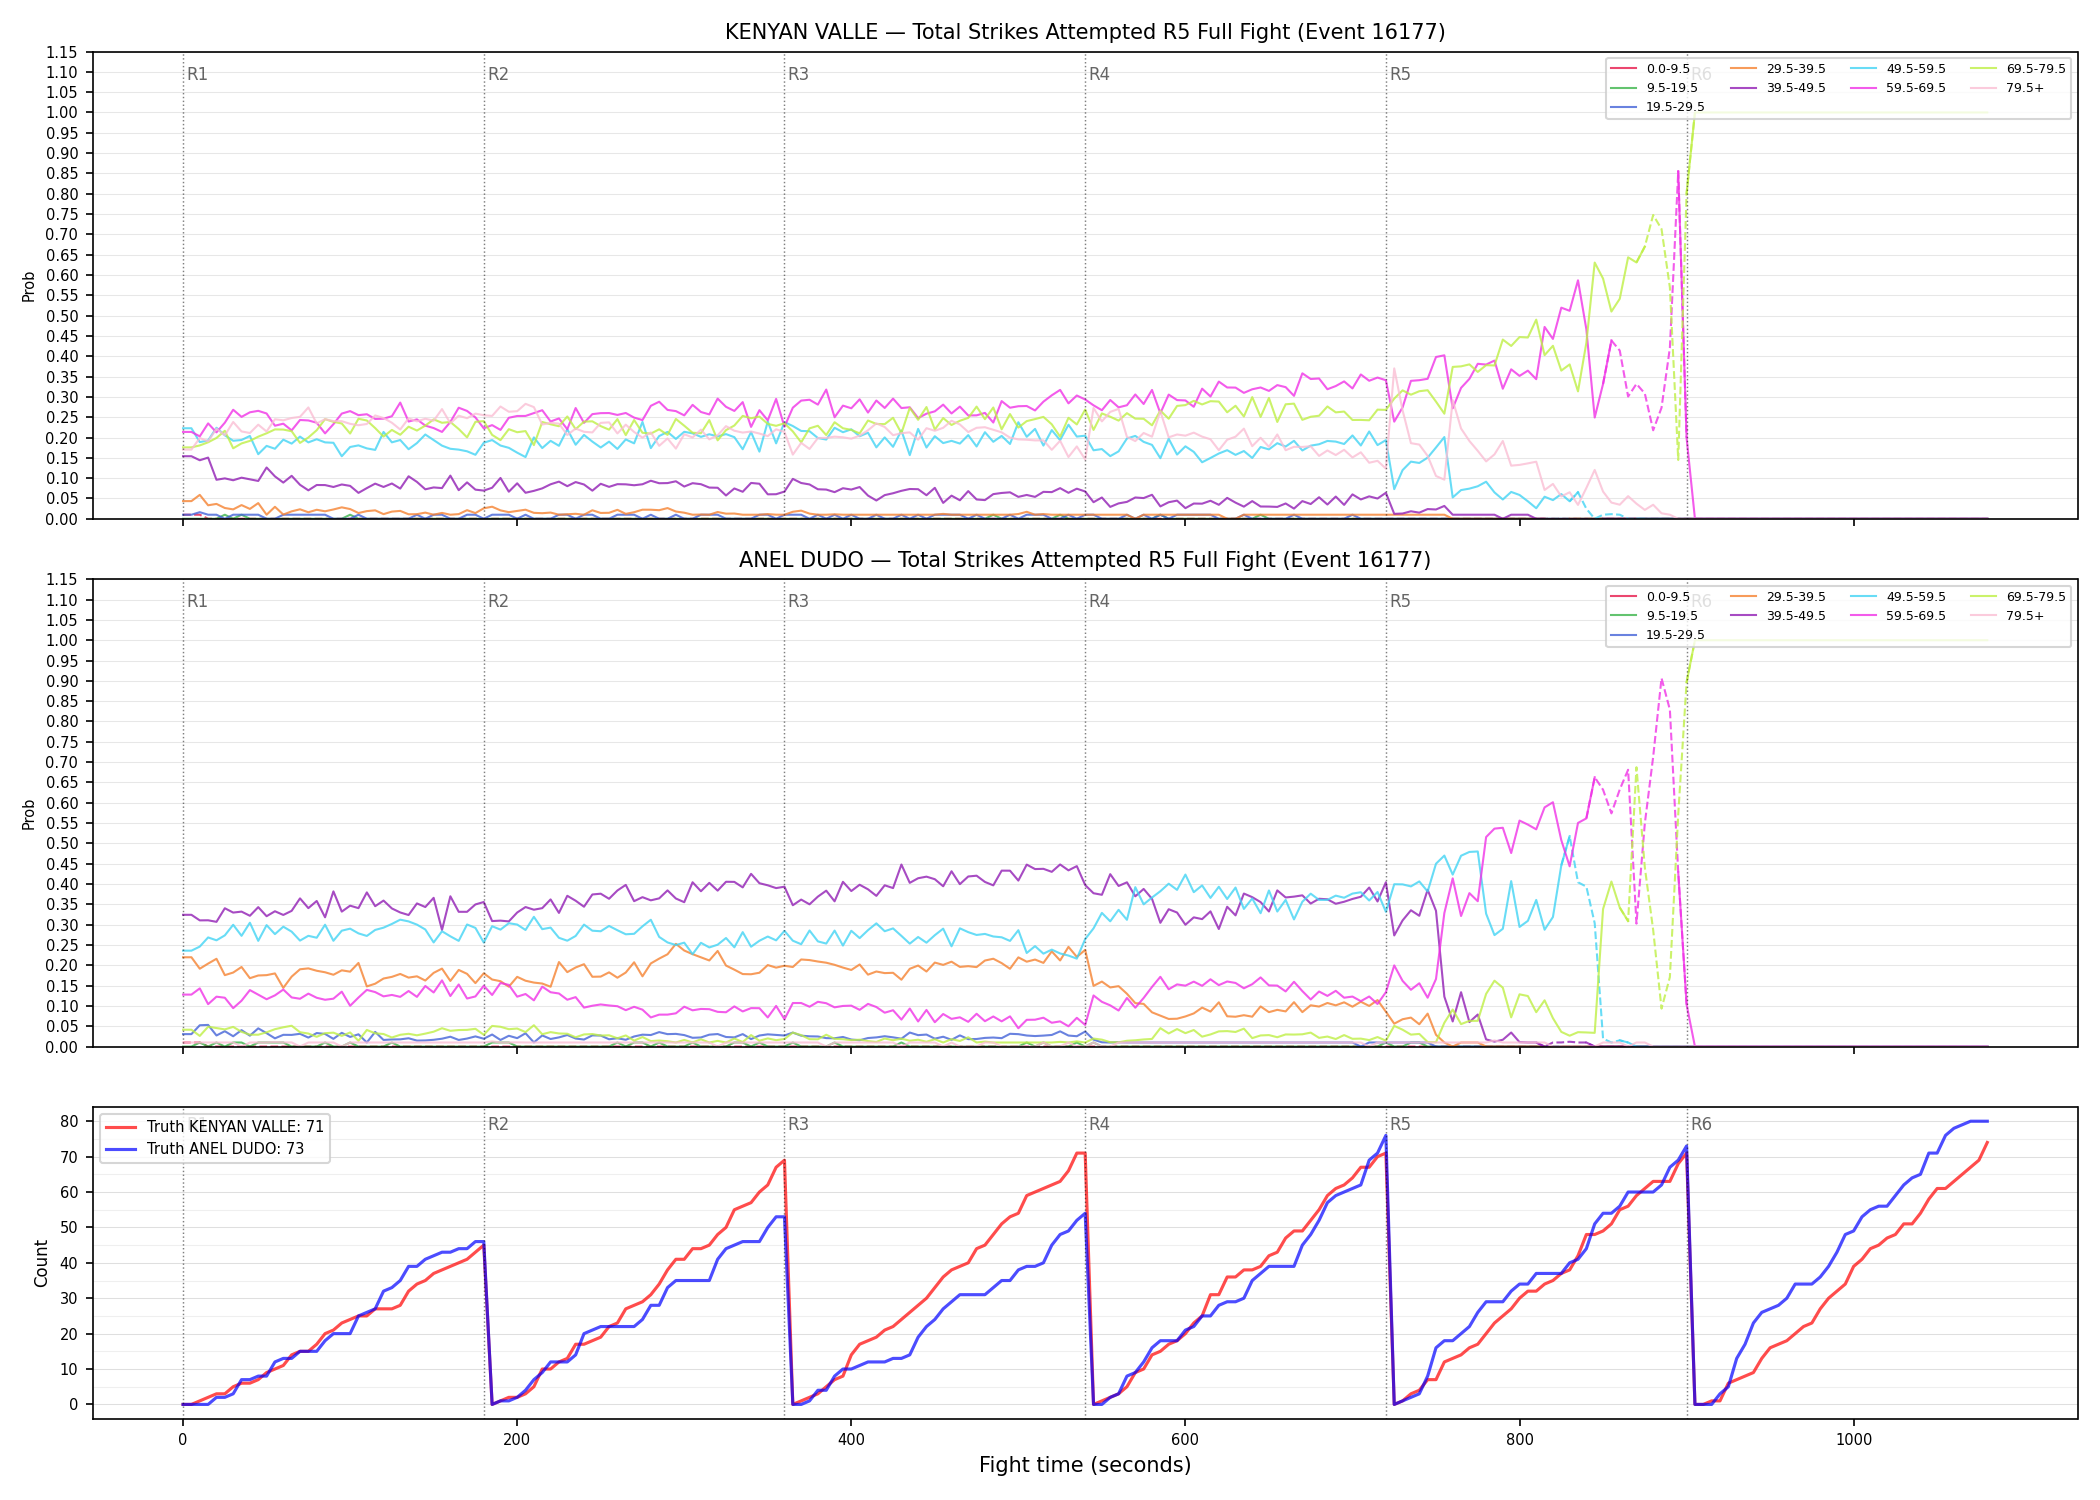
Task: Click R1 marker in KENYAN VALLE chart
Action: pyautogui.click(x=197, y=74)
